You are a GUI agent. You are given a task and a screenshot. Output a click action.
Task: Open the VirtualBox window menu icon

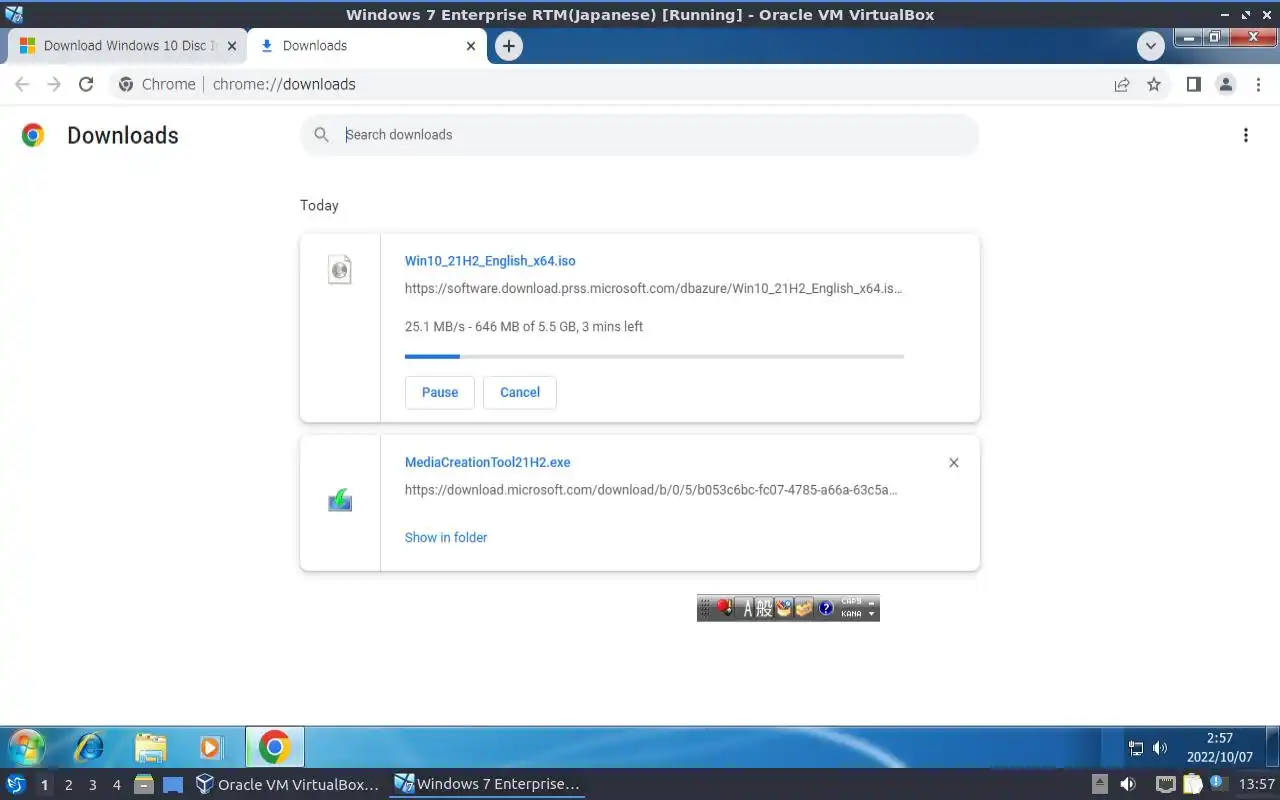pos(14,14)
